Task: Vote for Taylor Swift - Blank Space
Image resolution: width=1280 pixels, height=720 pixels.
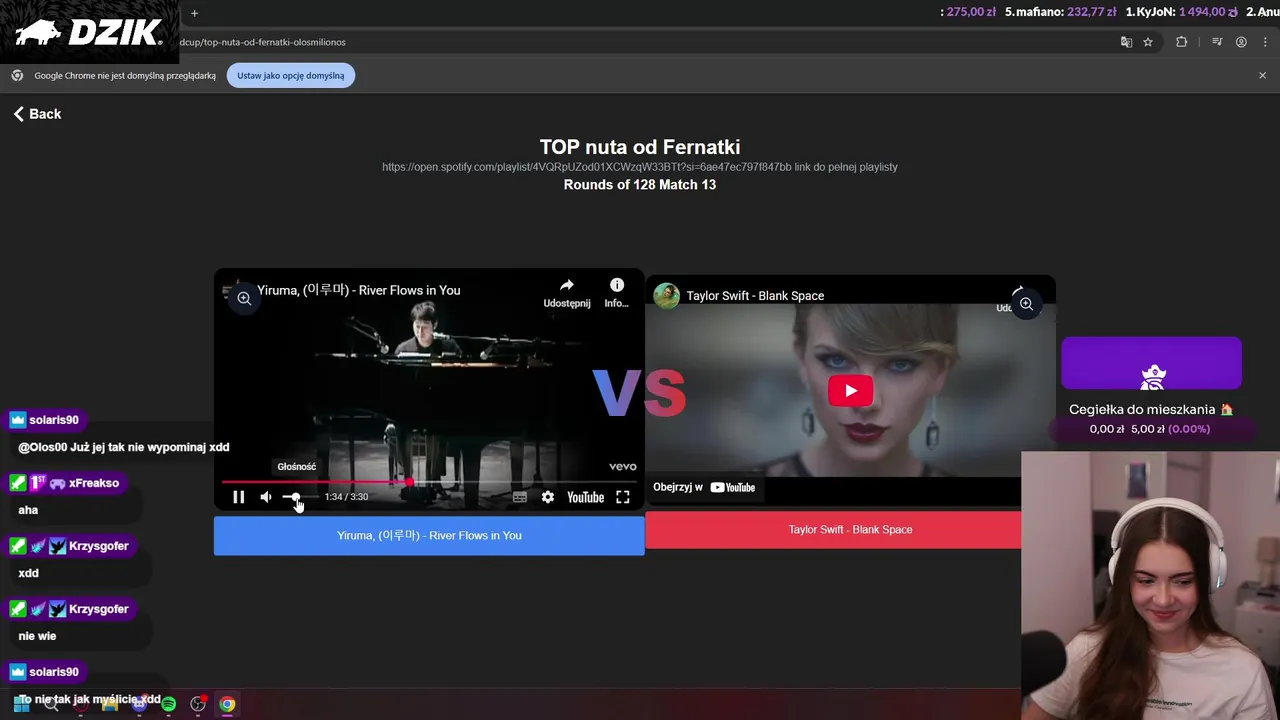Action: 833,530
